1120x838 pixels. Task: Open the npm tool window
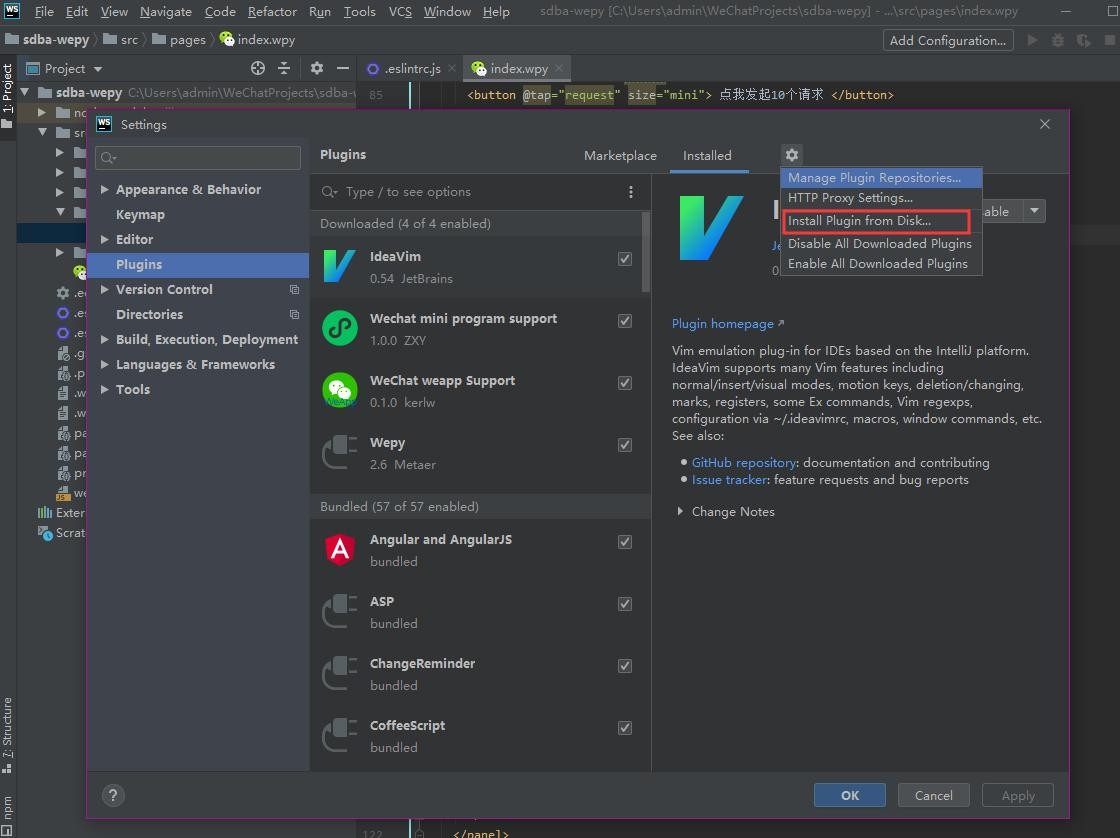click(7, 814)
